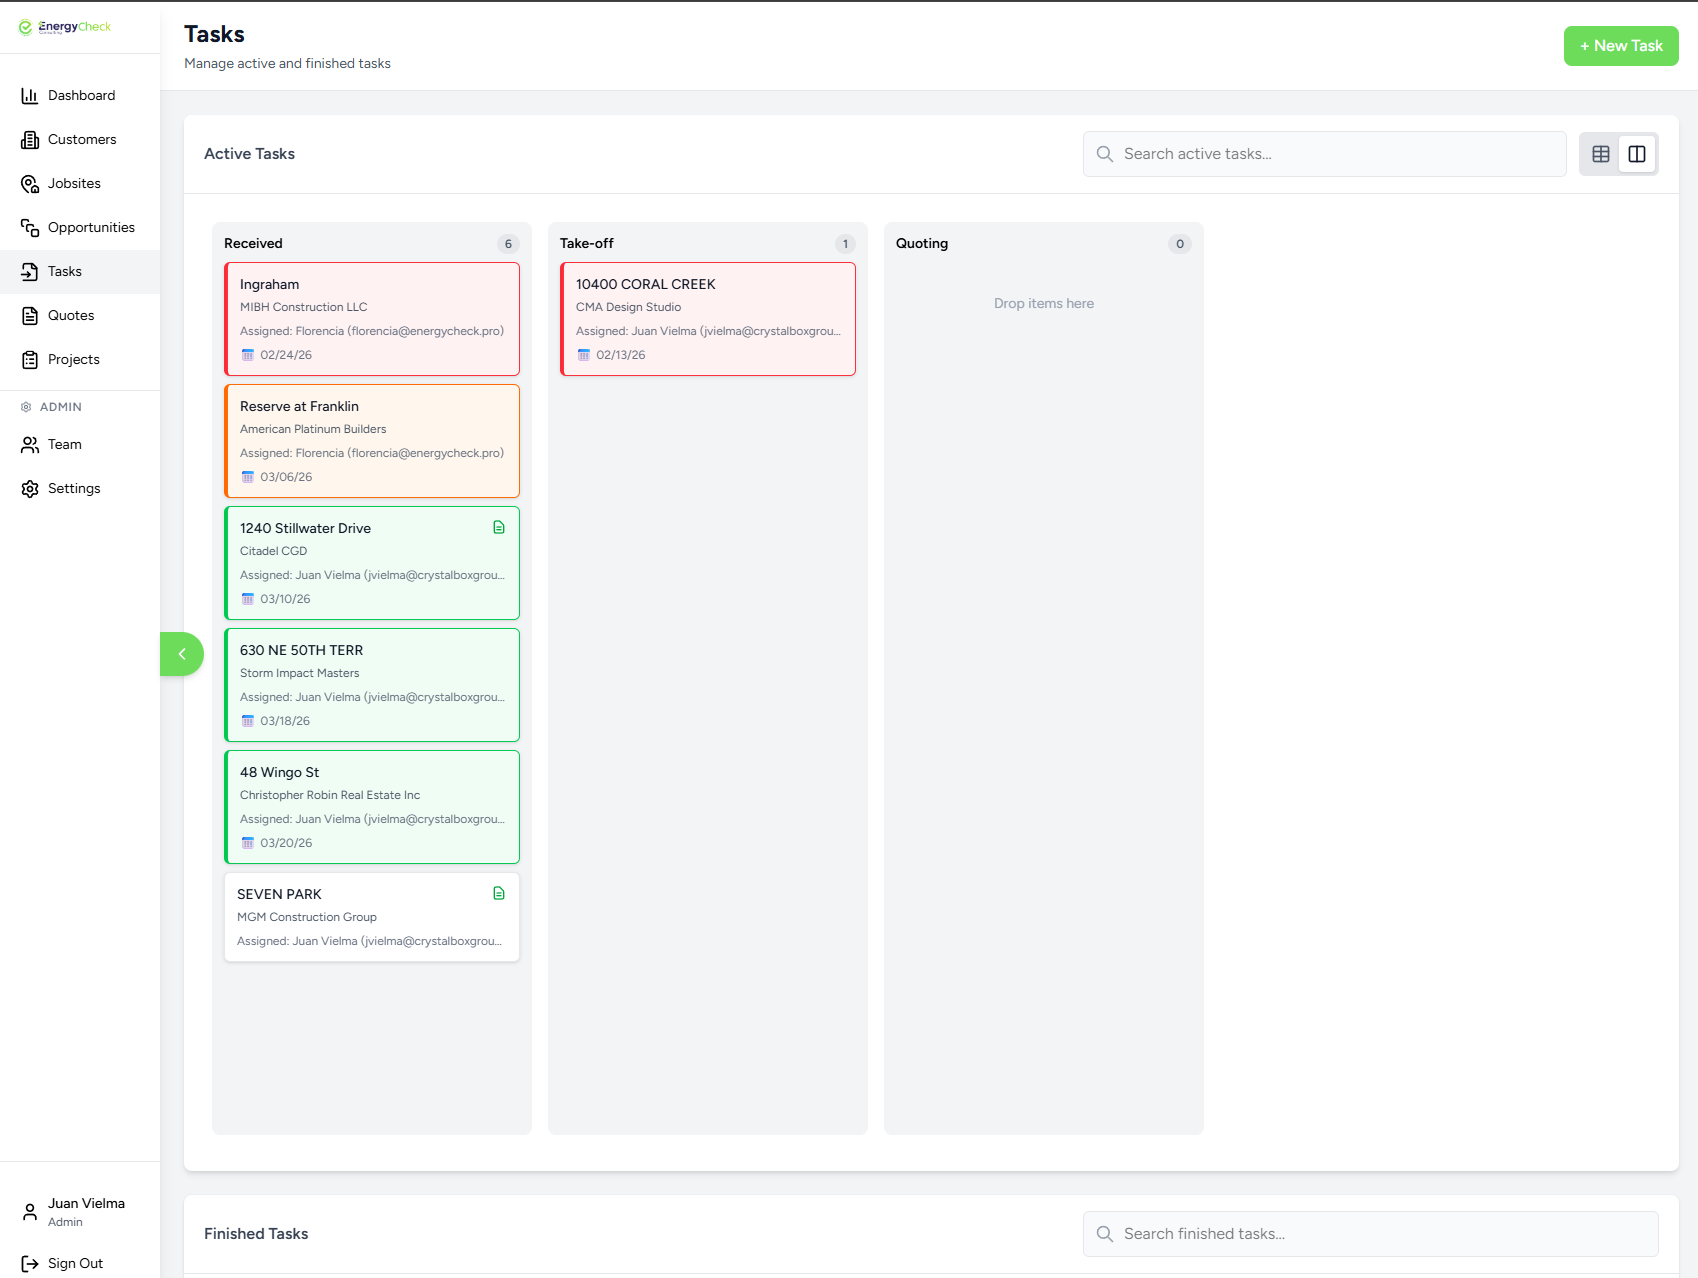Go to Opportunities section

coord(90,228)
